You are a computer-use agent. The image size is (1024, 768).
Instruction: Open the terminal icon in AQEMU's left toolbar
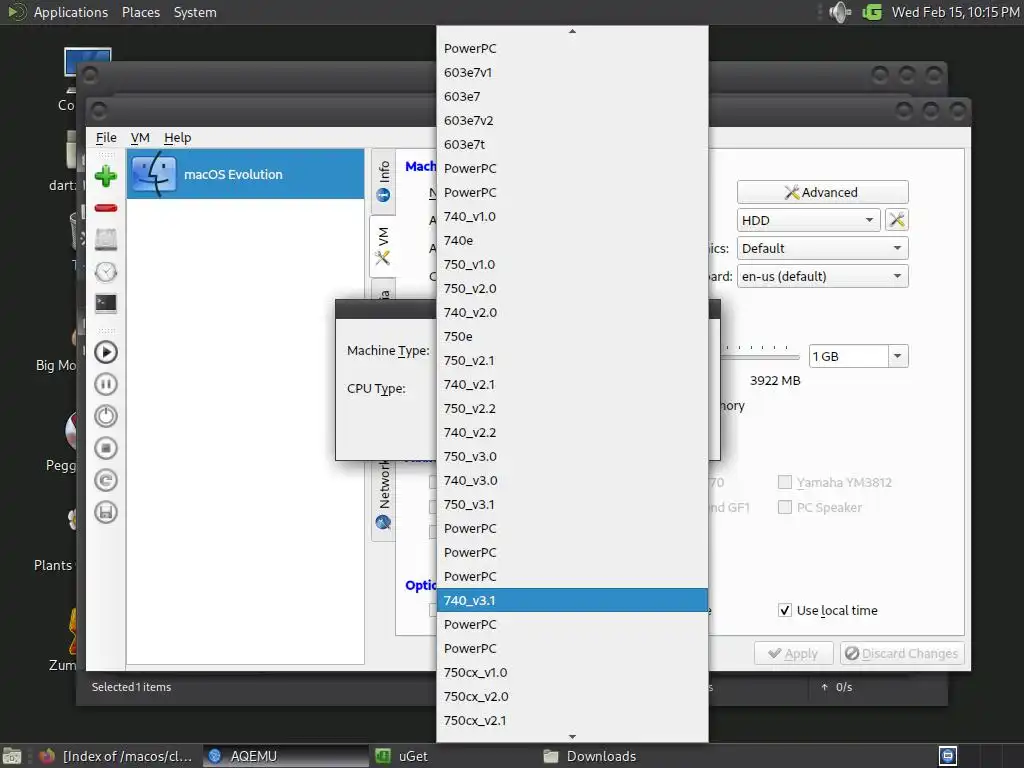(106, 303)
